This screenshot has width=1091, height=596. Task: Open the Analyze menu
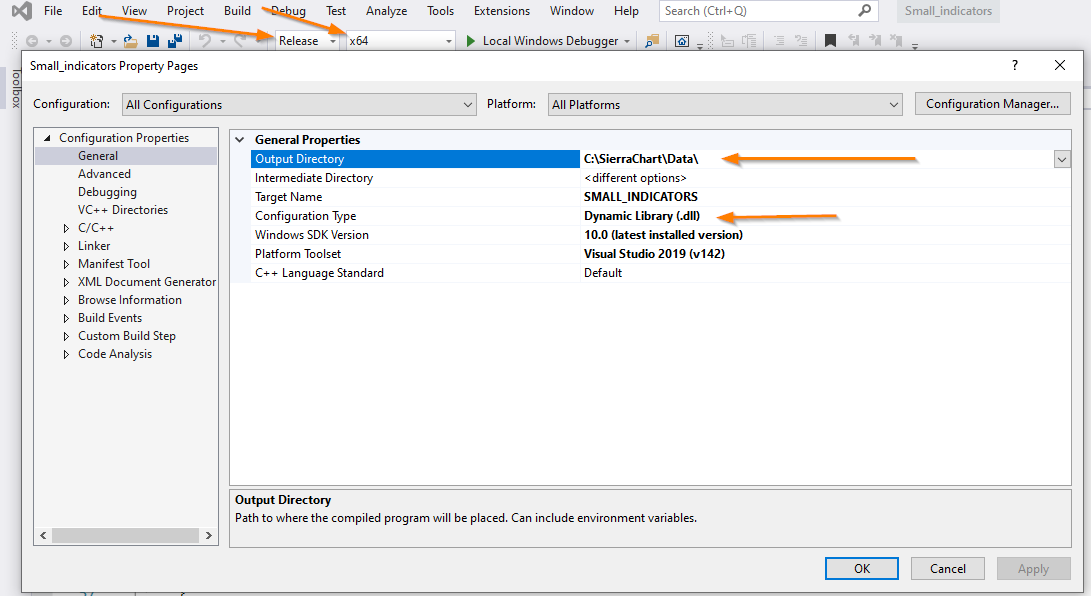[x=387, y=10]
